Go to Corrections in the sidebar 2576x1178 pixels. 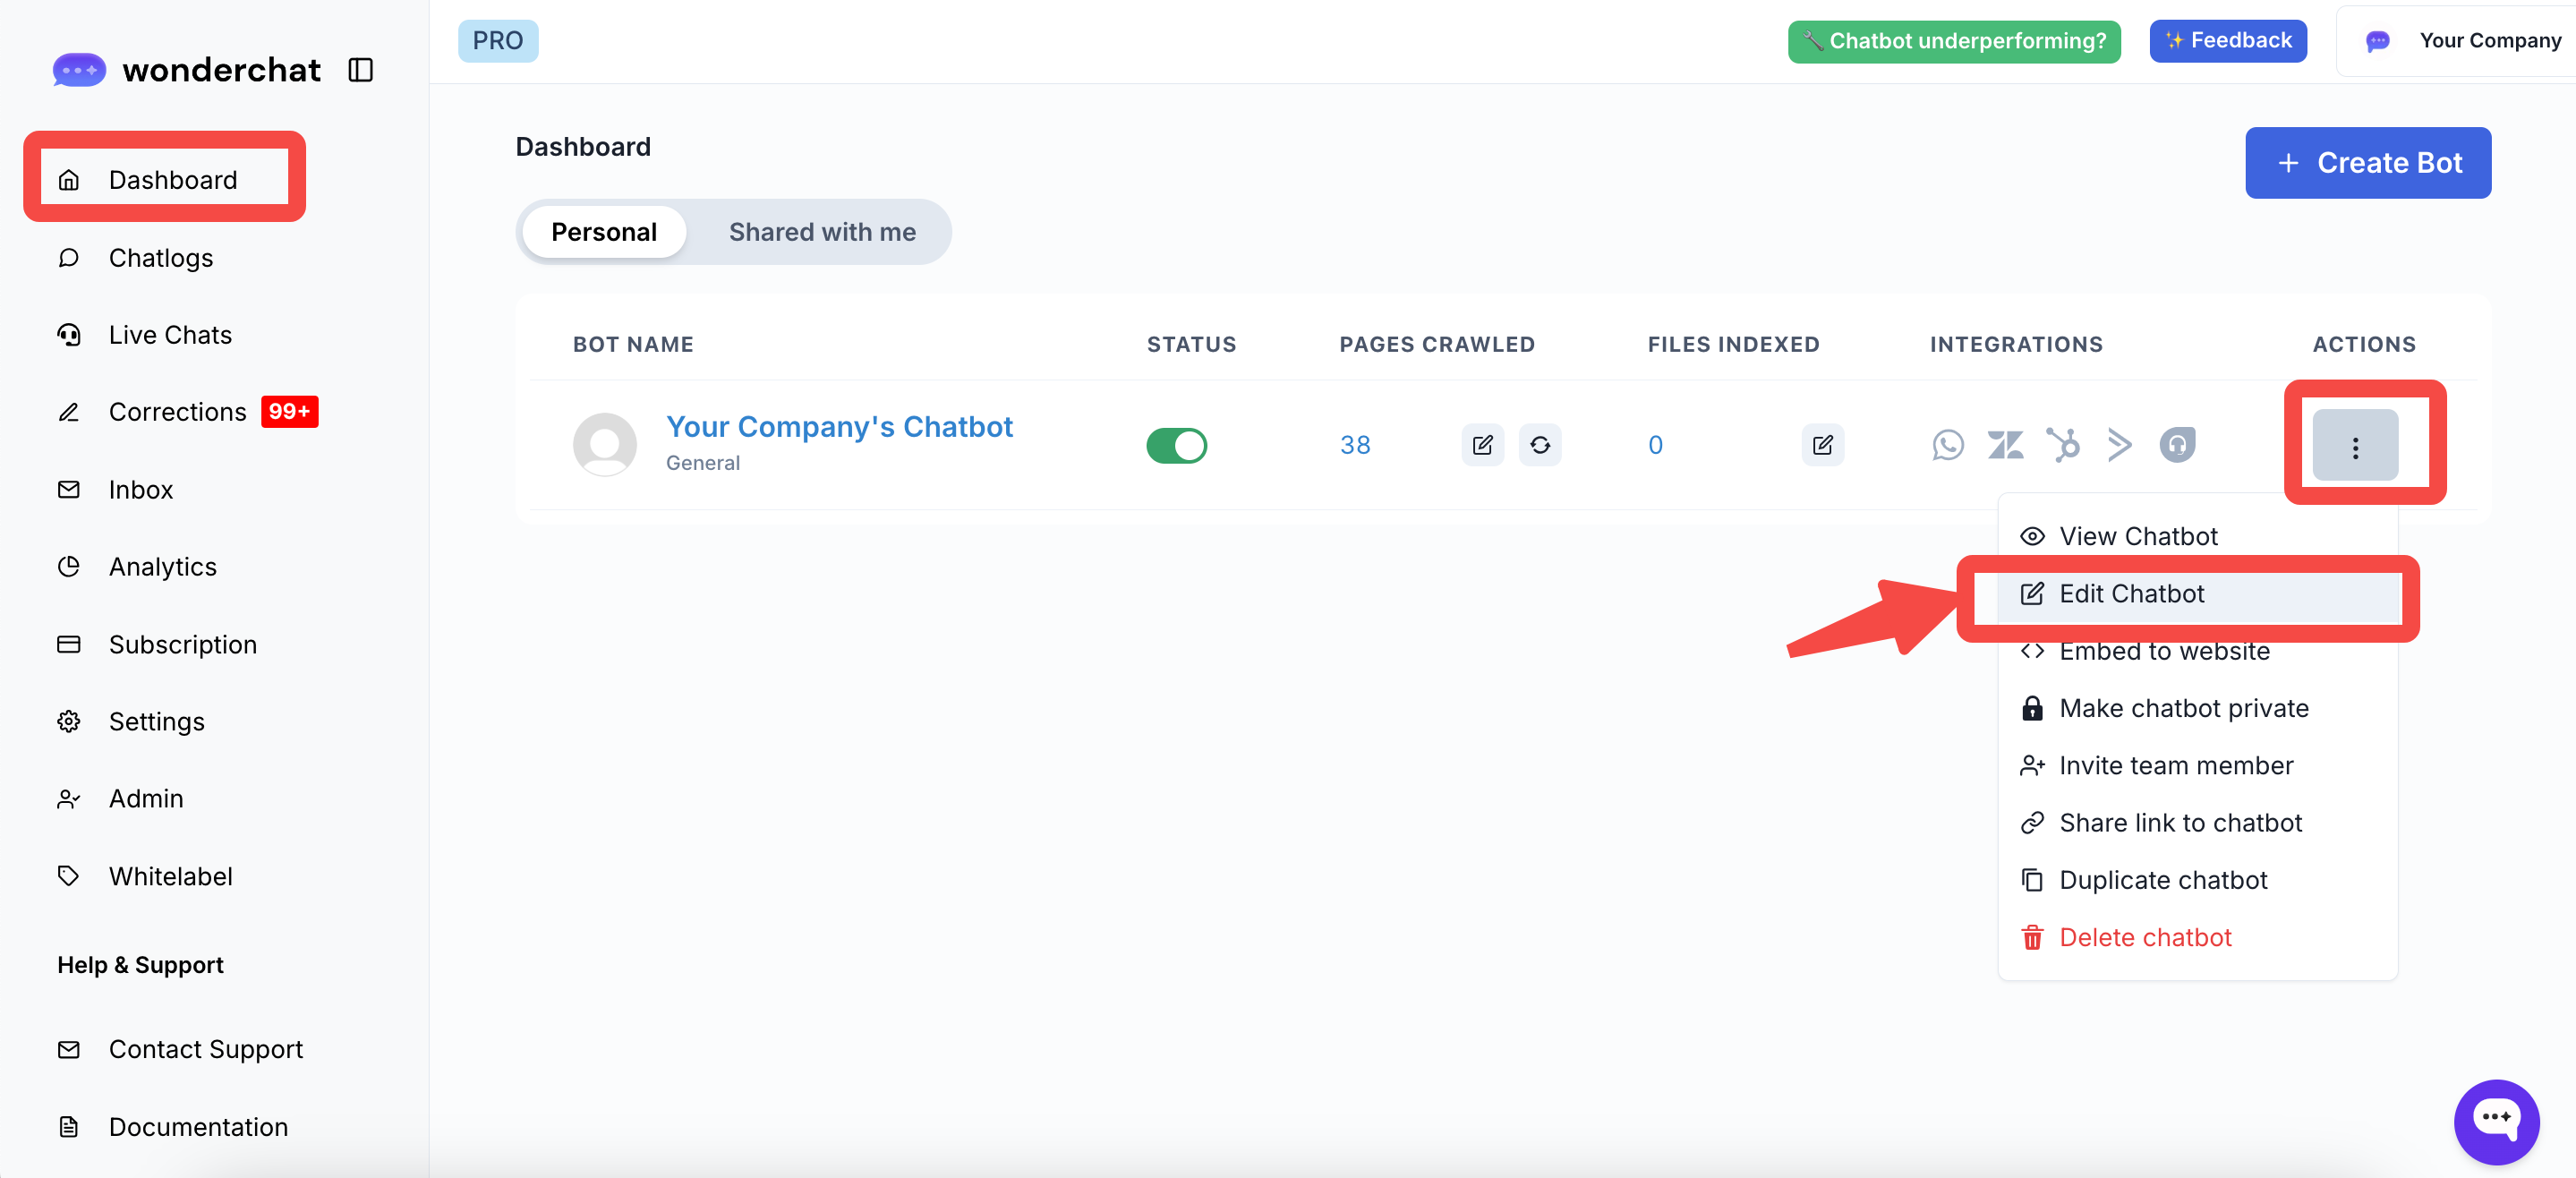click(177, 412)
